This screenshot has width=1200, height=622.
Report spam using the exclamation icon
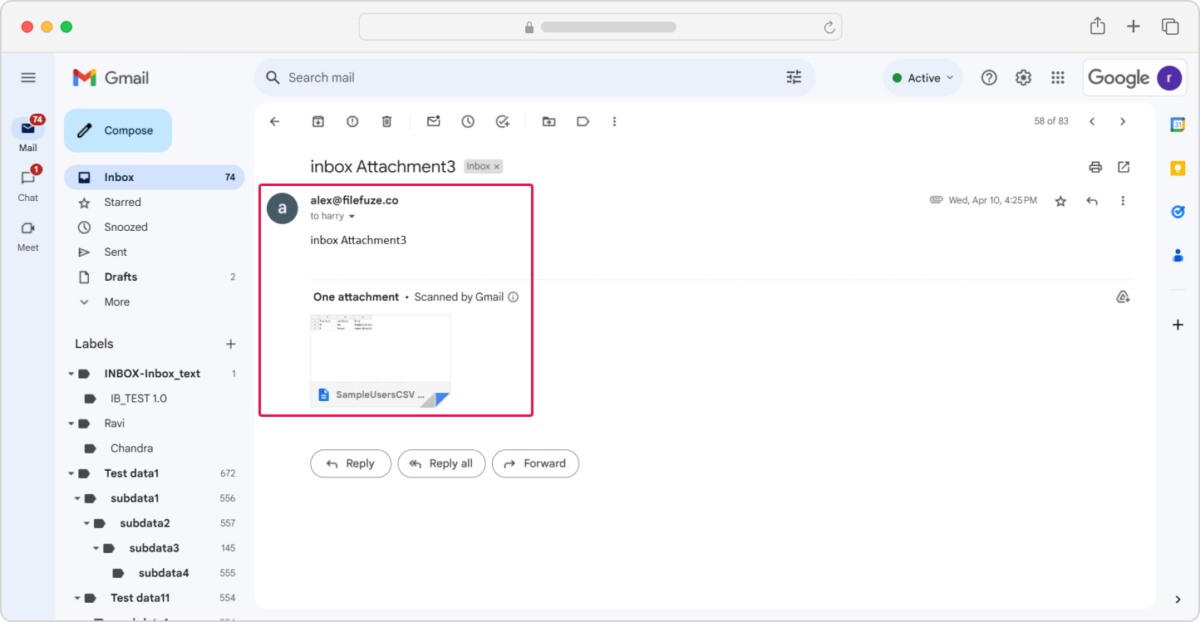(x=352, y=121)
